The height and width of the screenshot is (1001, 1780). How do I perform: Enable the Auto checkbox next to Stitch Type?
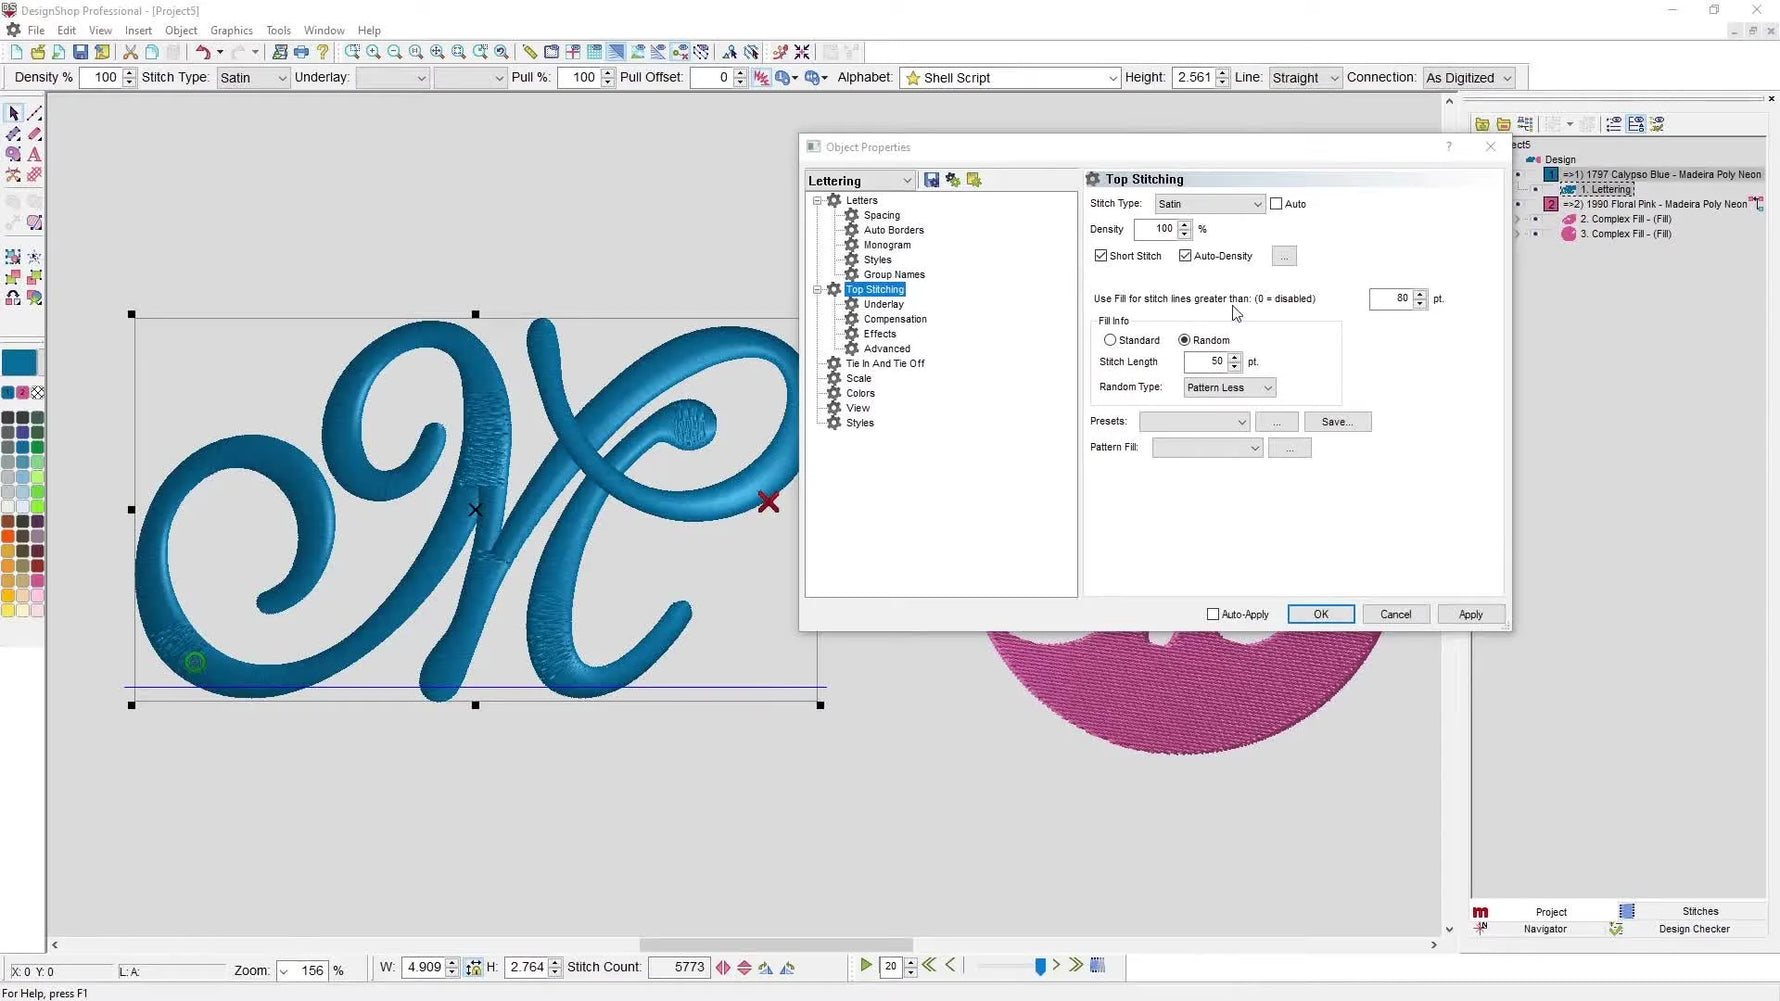click(1276, 203)
